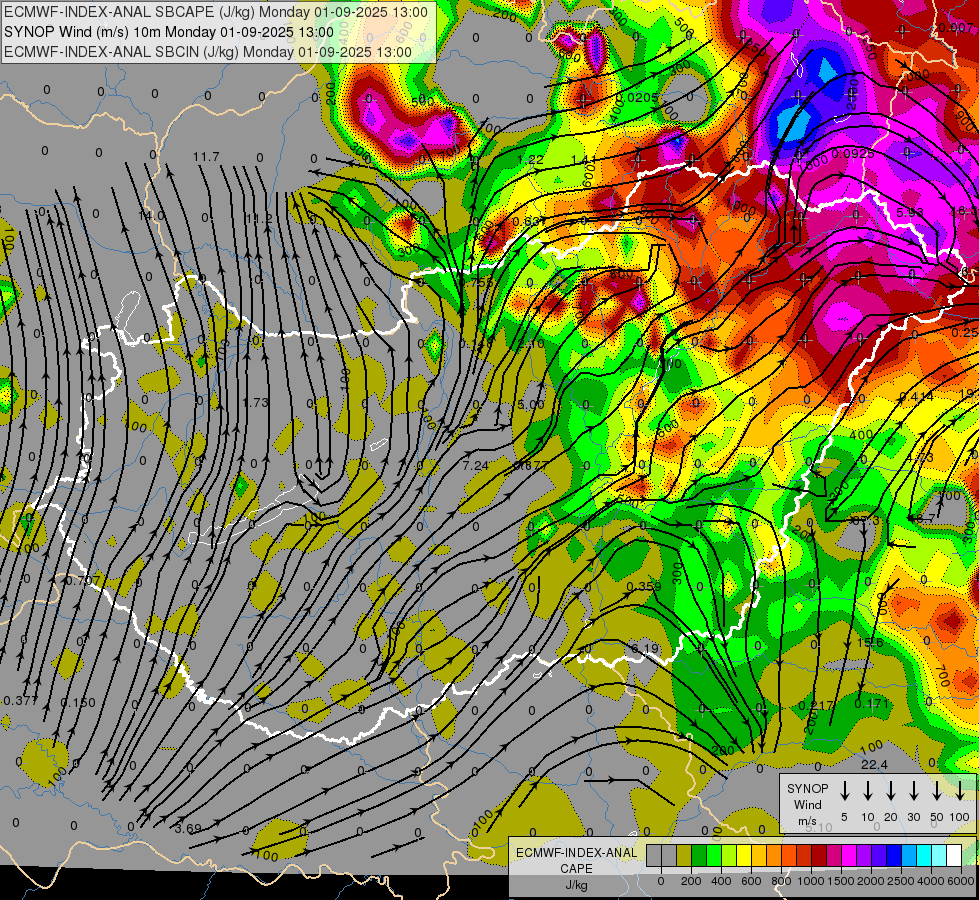
Task: Click the 5 m/s wind arrow in legend
Action: [844, 791]
